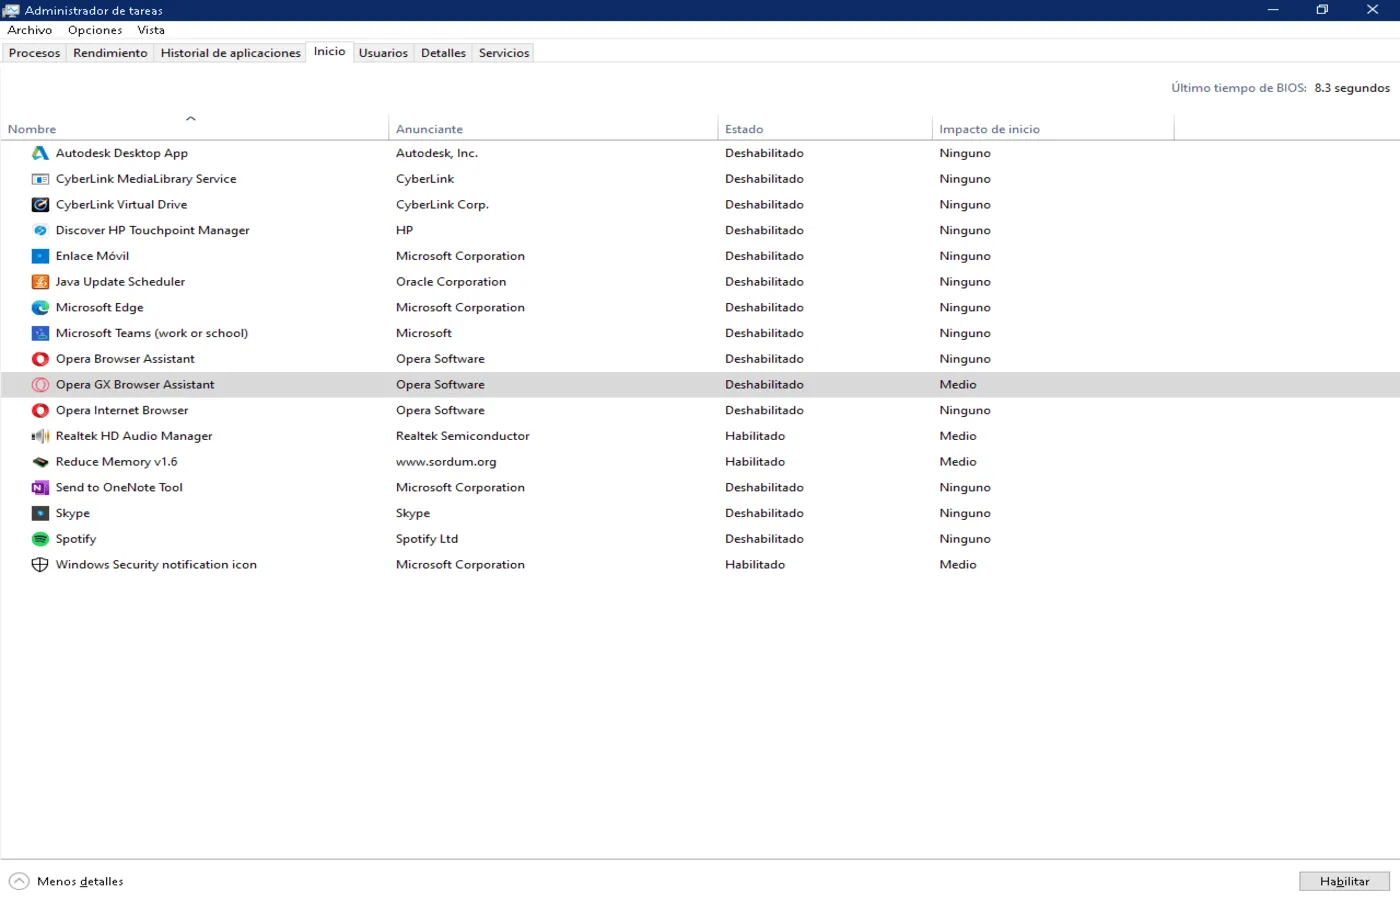This screenshot has height=900, width=1400.
Task: Click the Java Update Scheduler icon
Action: (40, 282)
